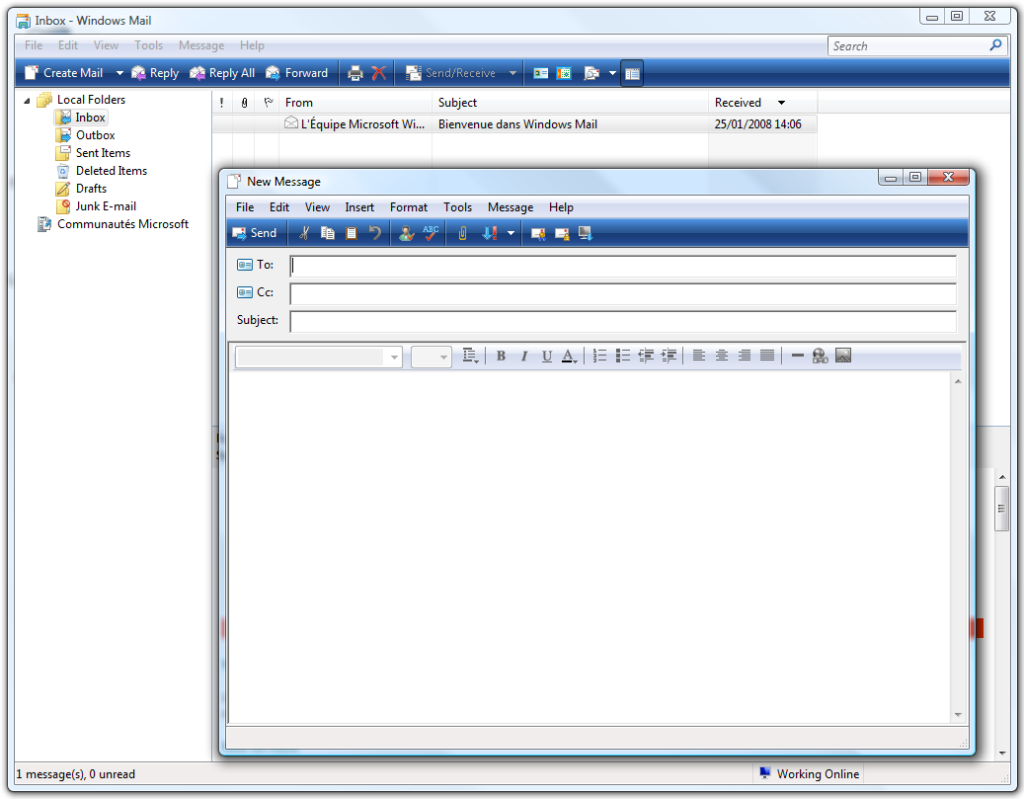Toggle Justify alignment

[x=767, y=355]
